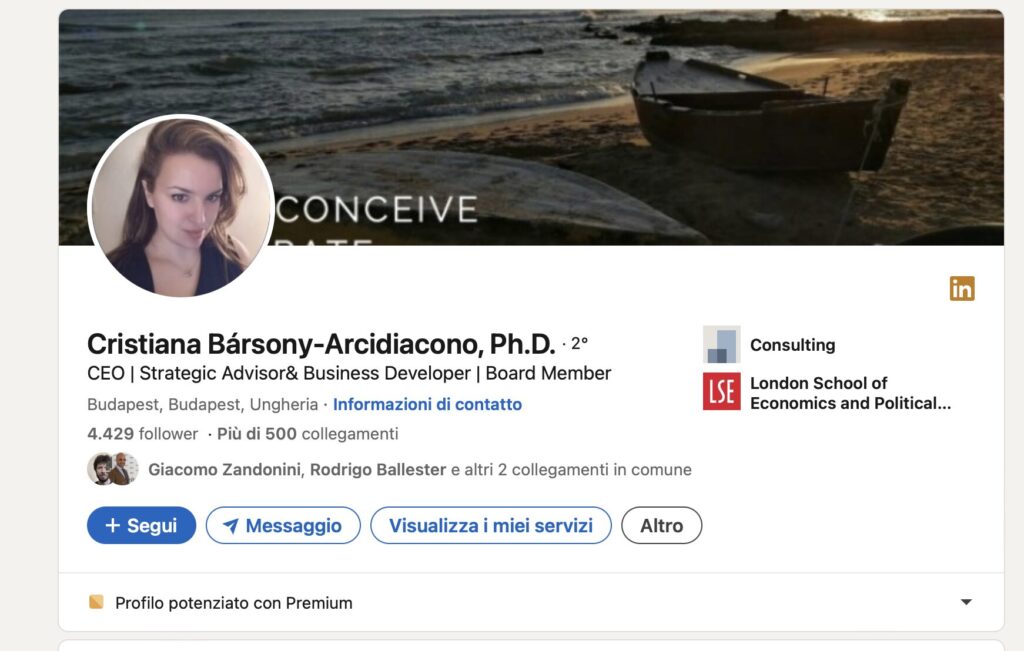
Task: Click the name Cristiana Bársony-Arcidiacono heading
Action: pos(320,344)
